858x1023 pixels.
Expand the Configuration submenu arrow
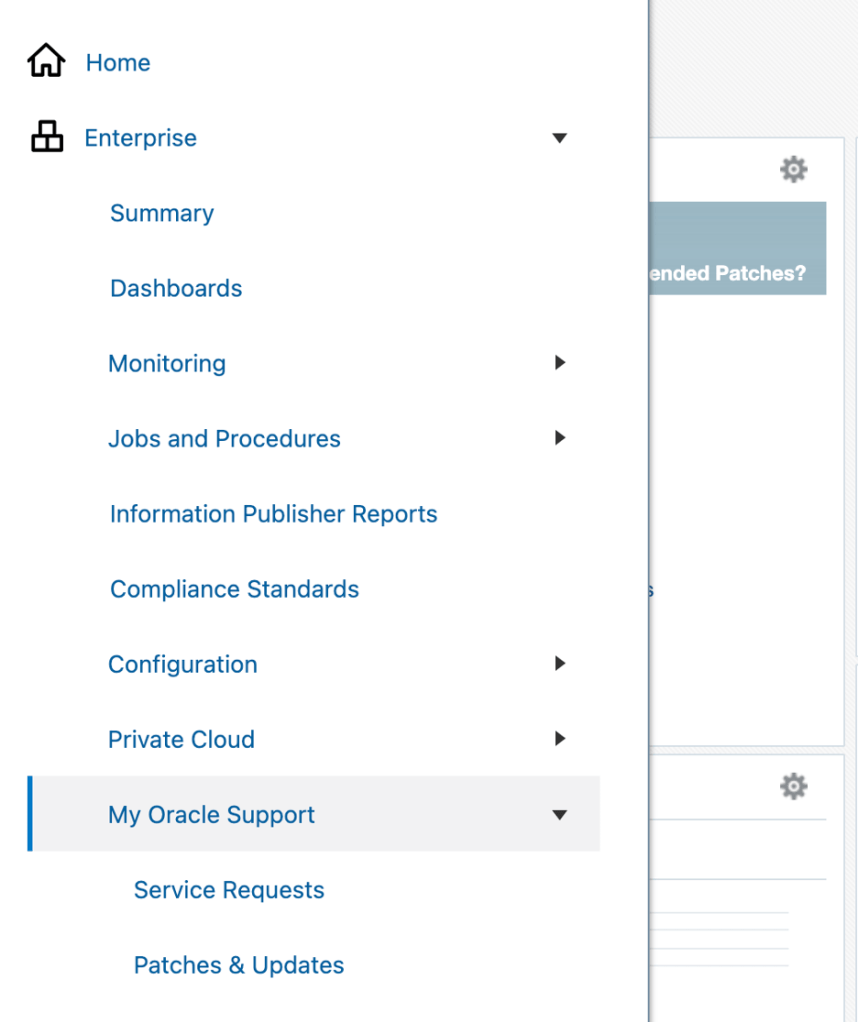point(559,664)
